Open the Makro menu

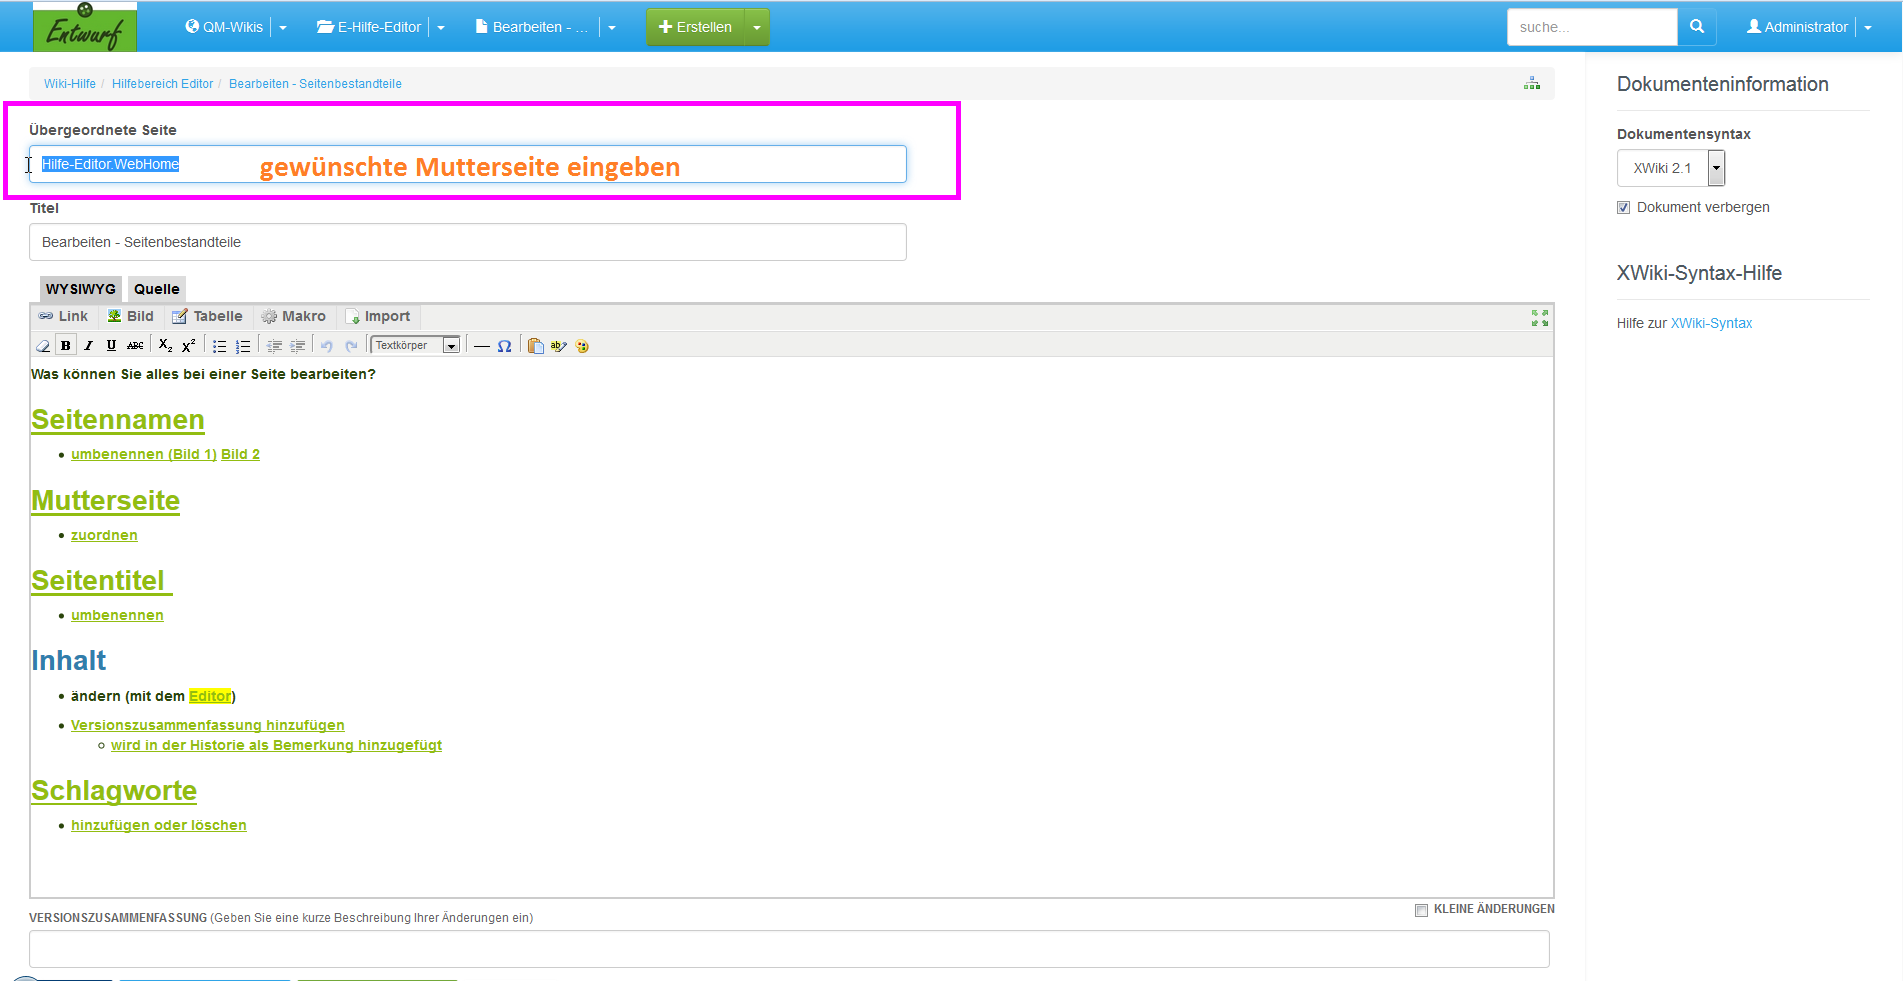tap(294, 317)
